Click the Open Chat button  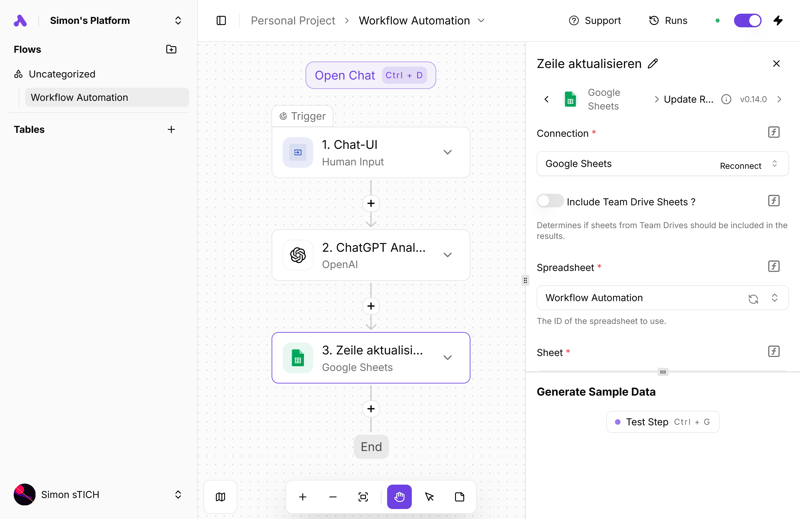click(370, 75)
